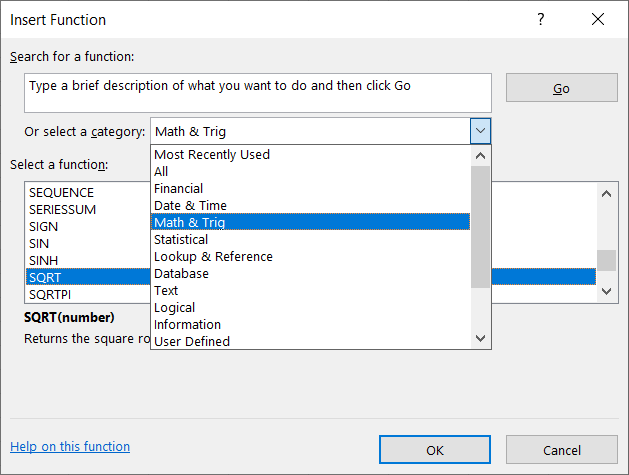629x475 pixels.
Task: Select the SEQUENCE function in list
Action: pos(61,192)
